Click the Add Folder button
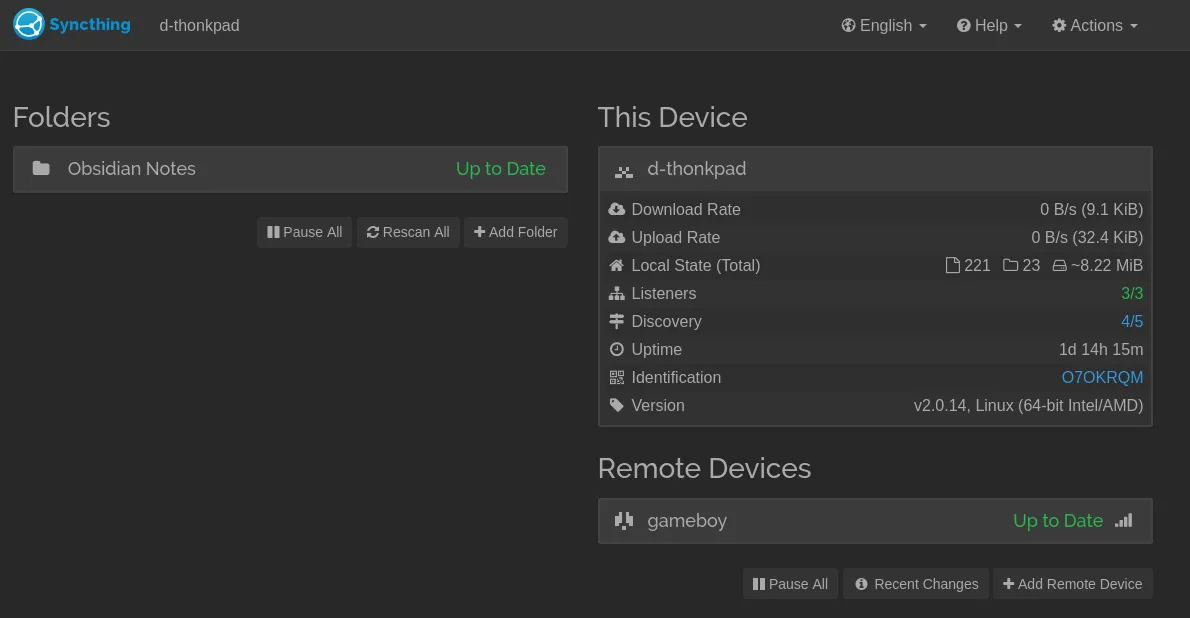Screen dimensions: 1190x618 pyautogui.click(x=515, y=232)
